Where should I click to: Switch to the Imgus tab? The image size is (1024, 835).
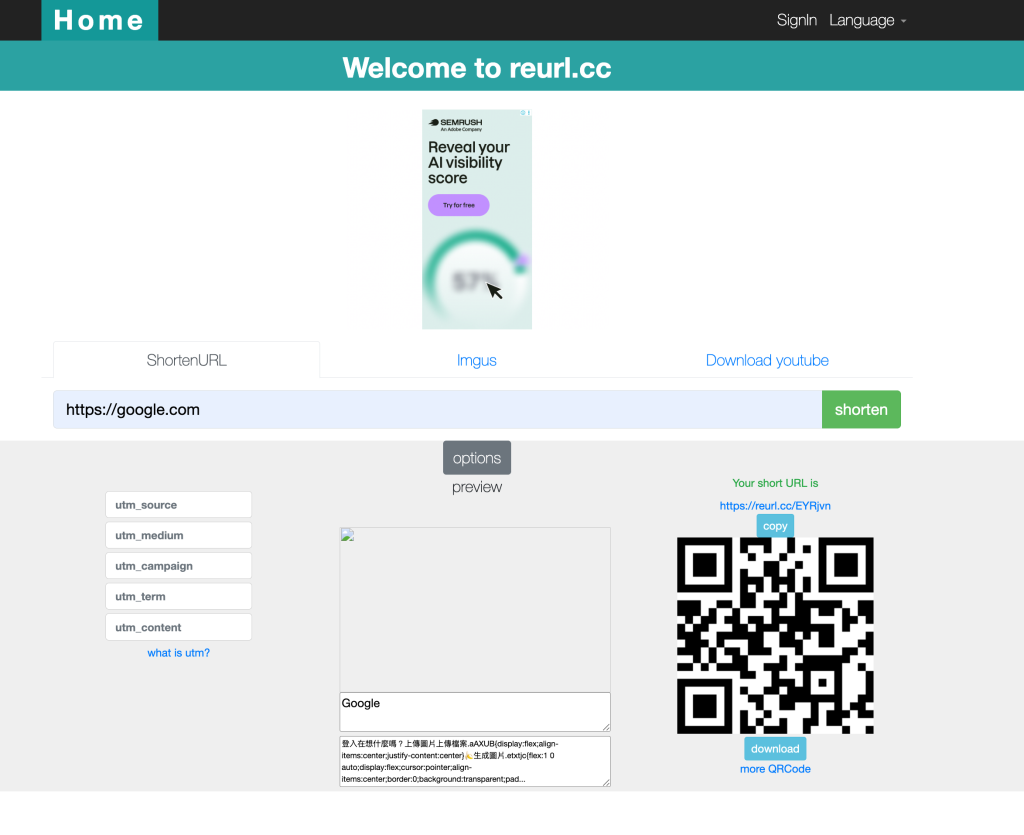tap(476, 360)
